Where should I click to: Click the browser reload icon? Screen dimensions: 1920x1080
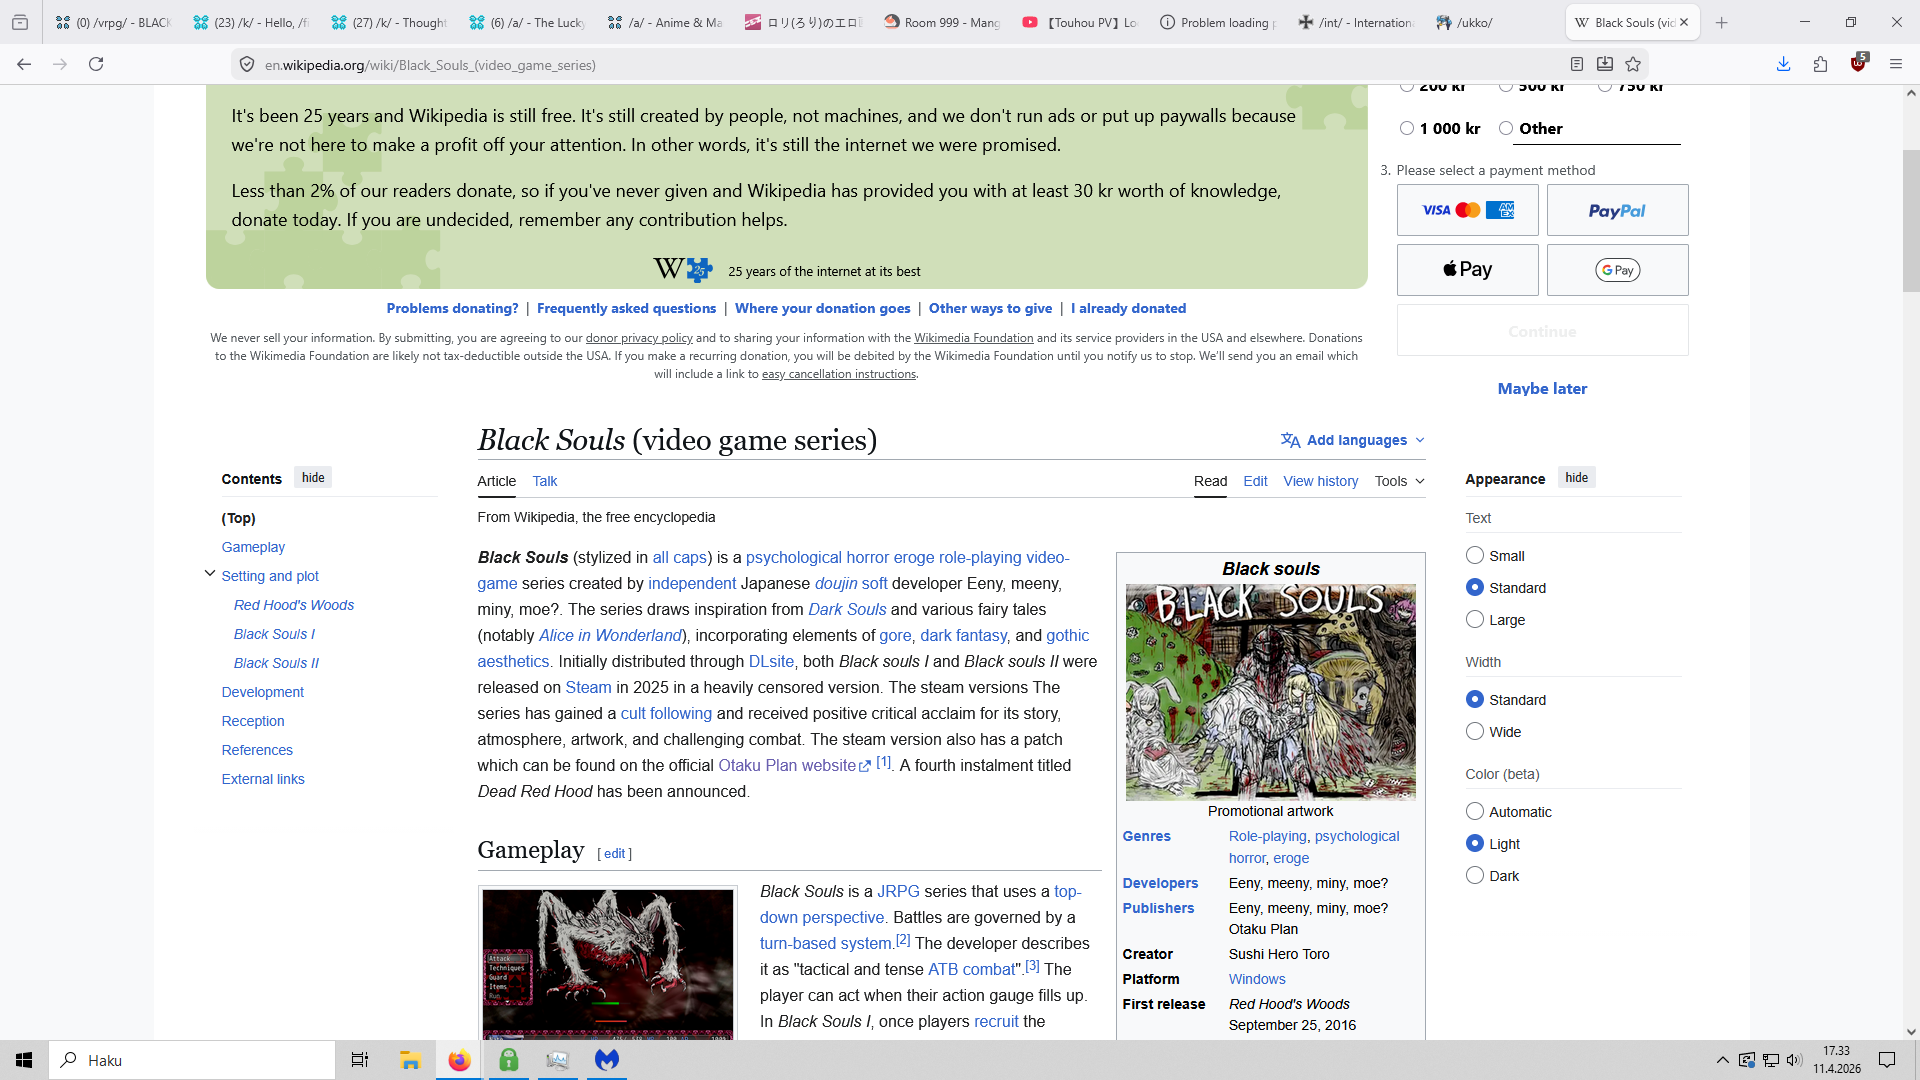[x=96, y=64]
